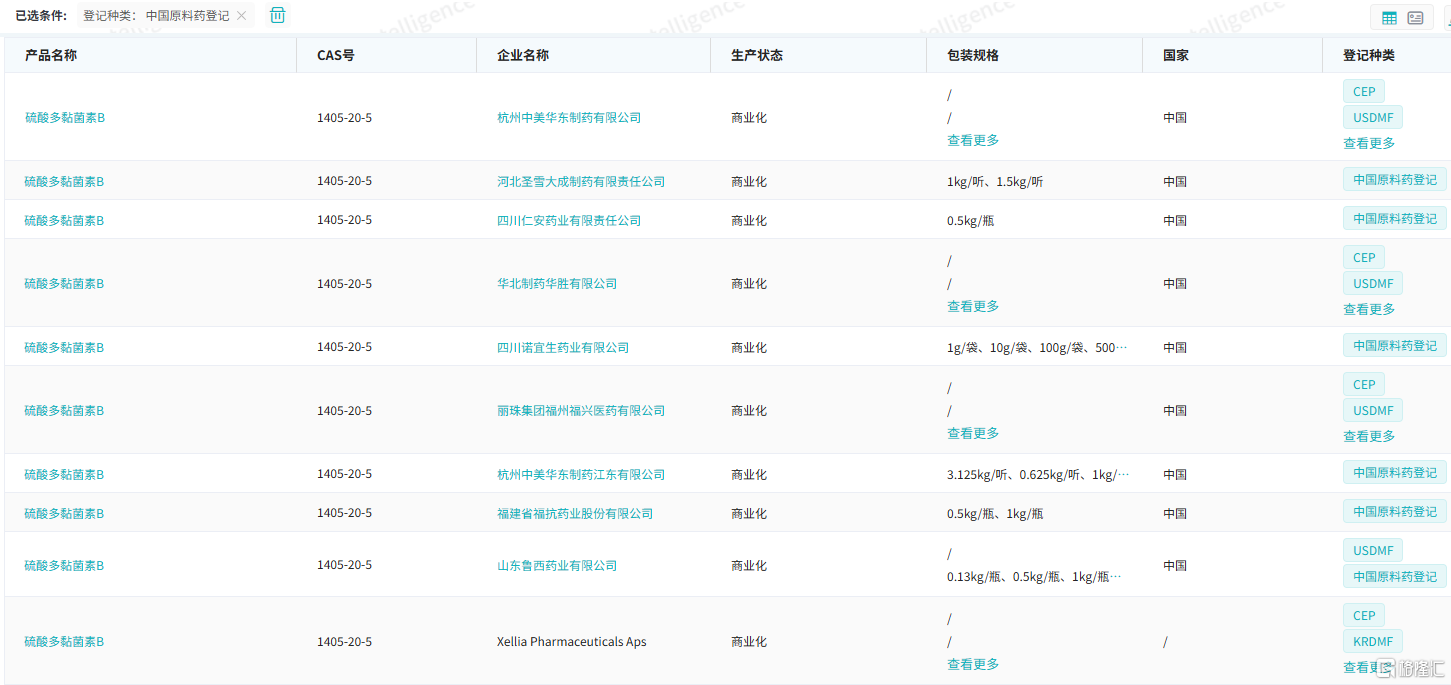
Task: Click USDMF tag in 丽珠集团福州福兴 row
Action: point(1373,410)
